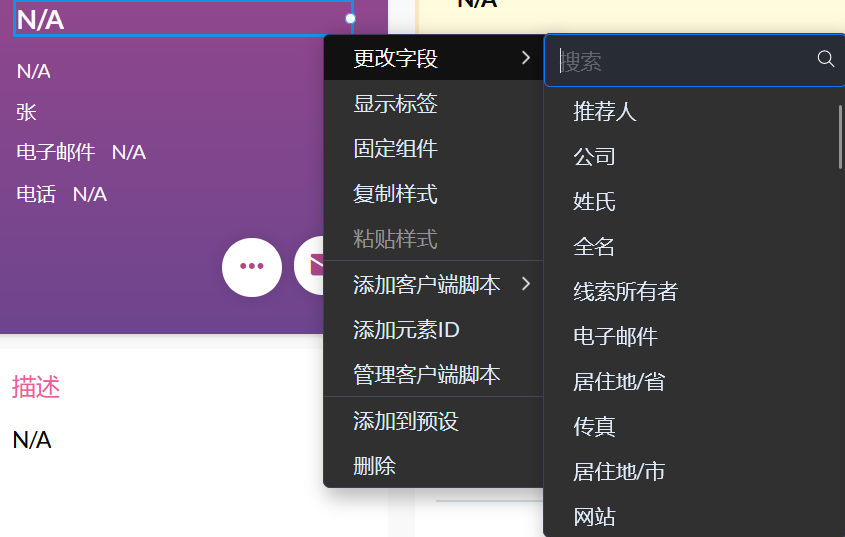The width and height of the screenshot is (845, 537).
Task: Select 添加元素ID menu entry
Action: [x=406, y=330]
